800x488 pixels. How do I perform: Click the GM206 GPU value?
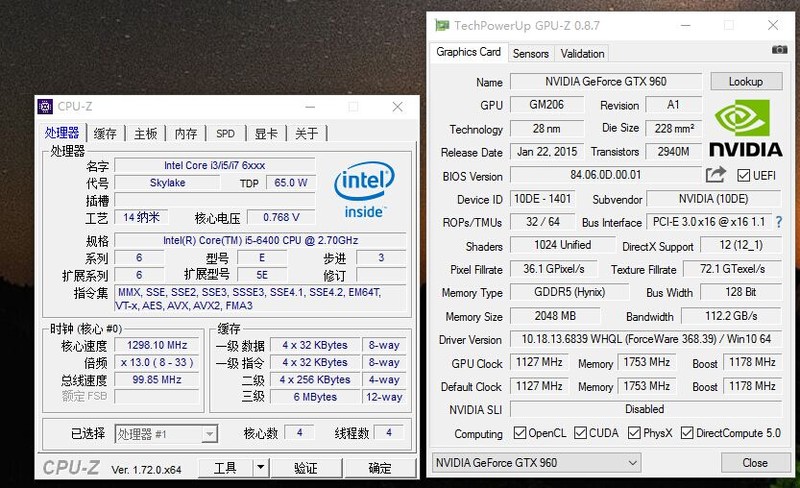547,105
